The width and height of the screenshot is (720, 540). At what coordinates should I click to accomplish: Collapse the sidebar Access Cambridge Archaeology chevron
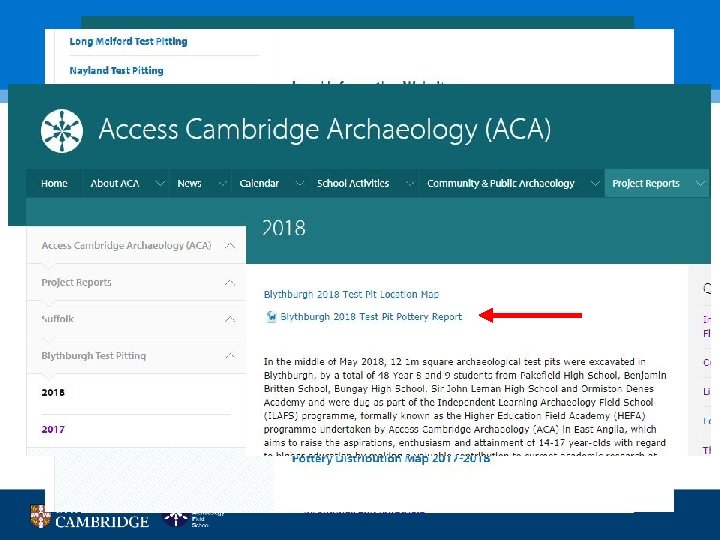click(230, 246)
